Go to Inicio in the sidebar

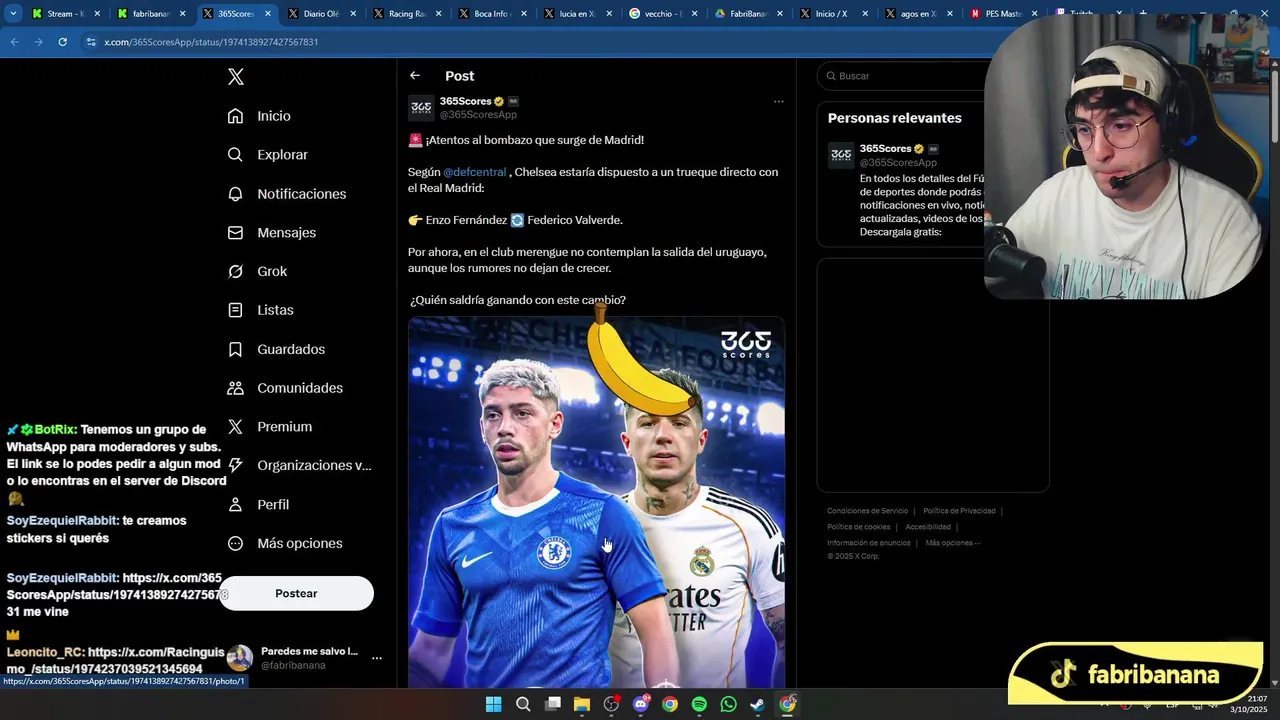(259, 116)
